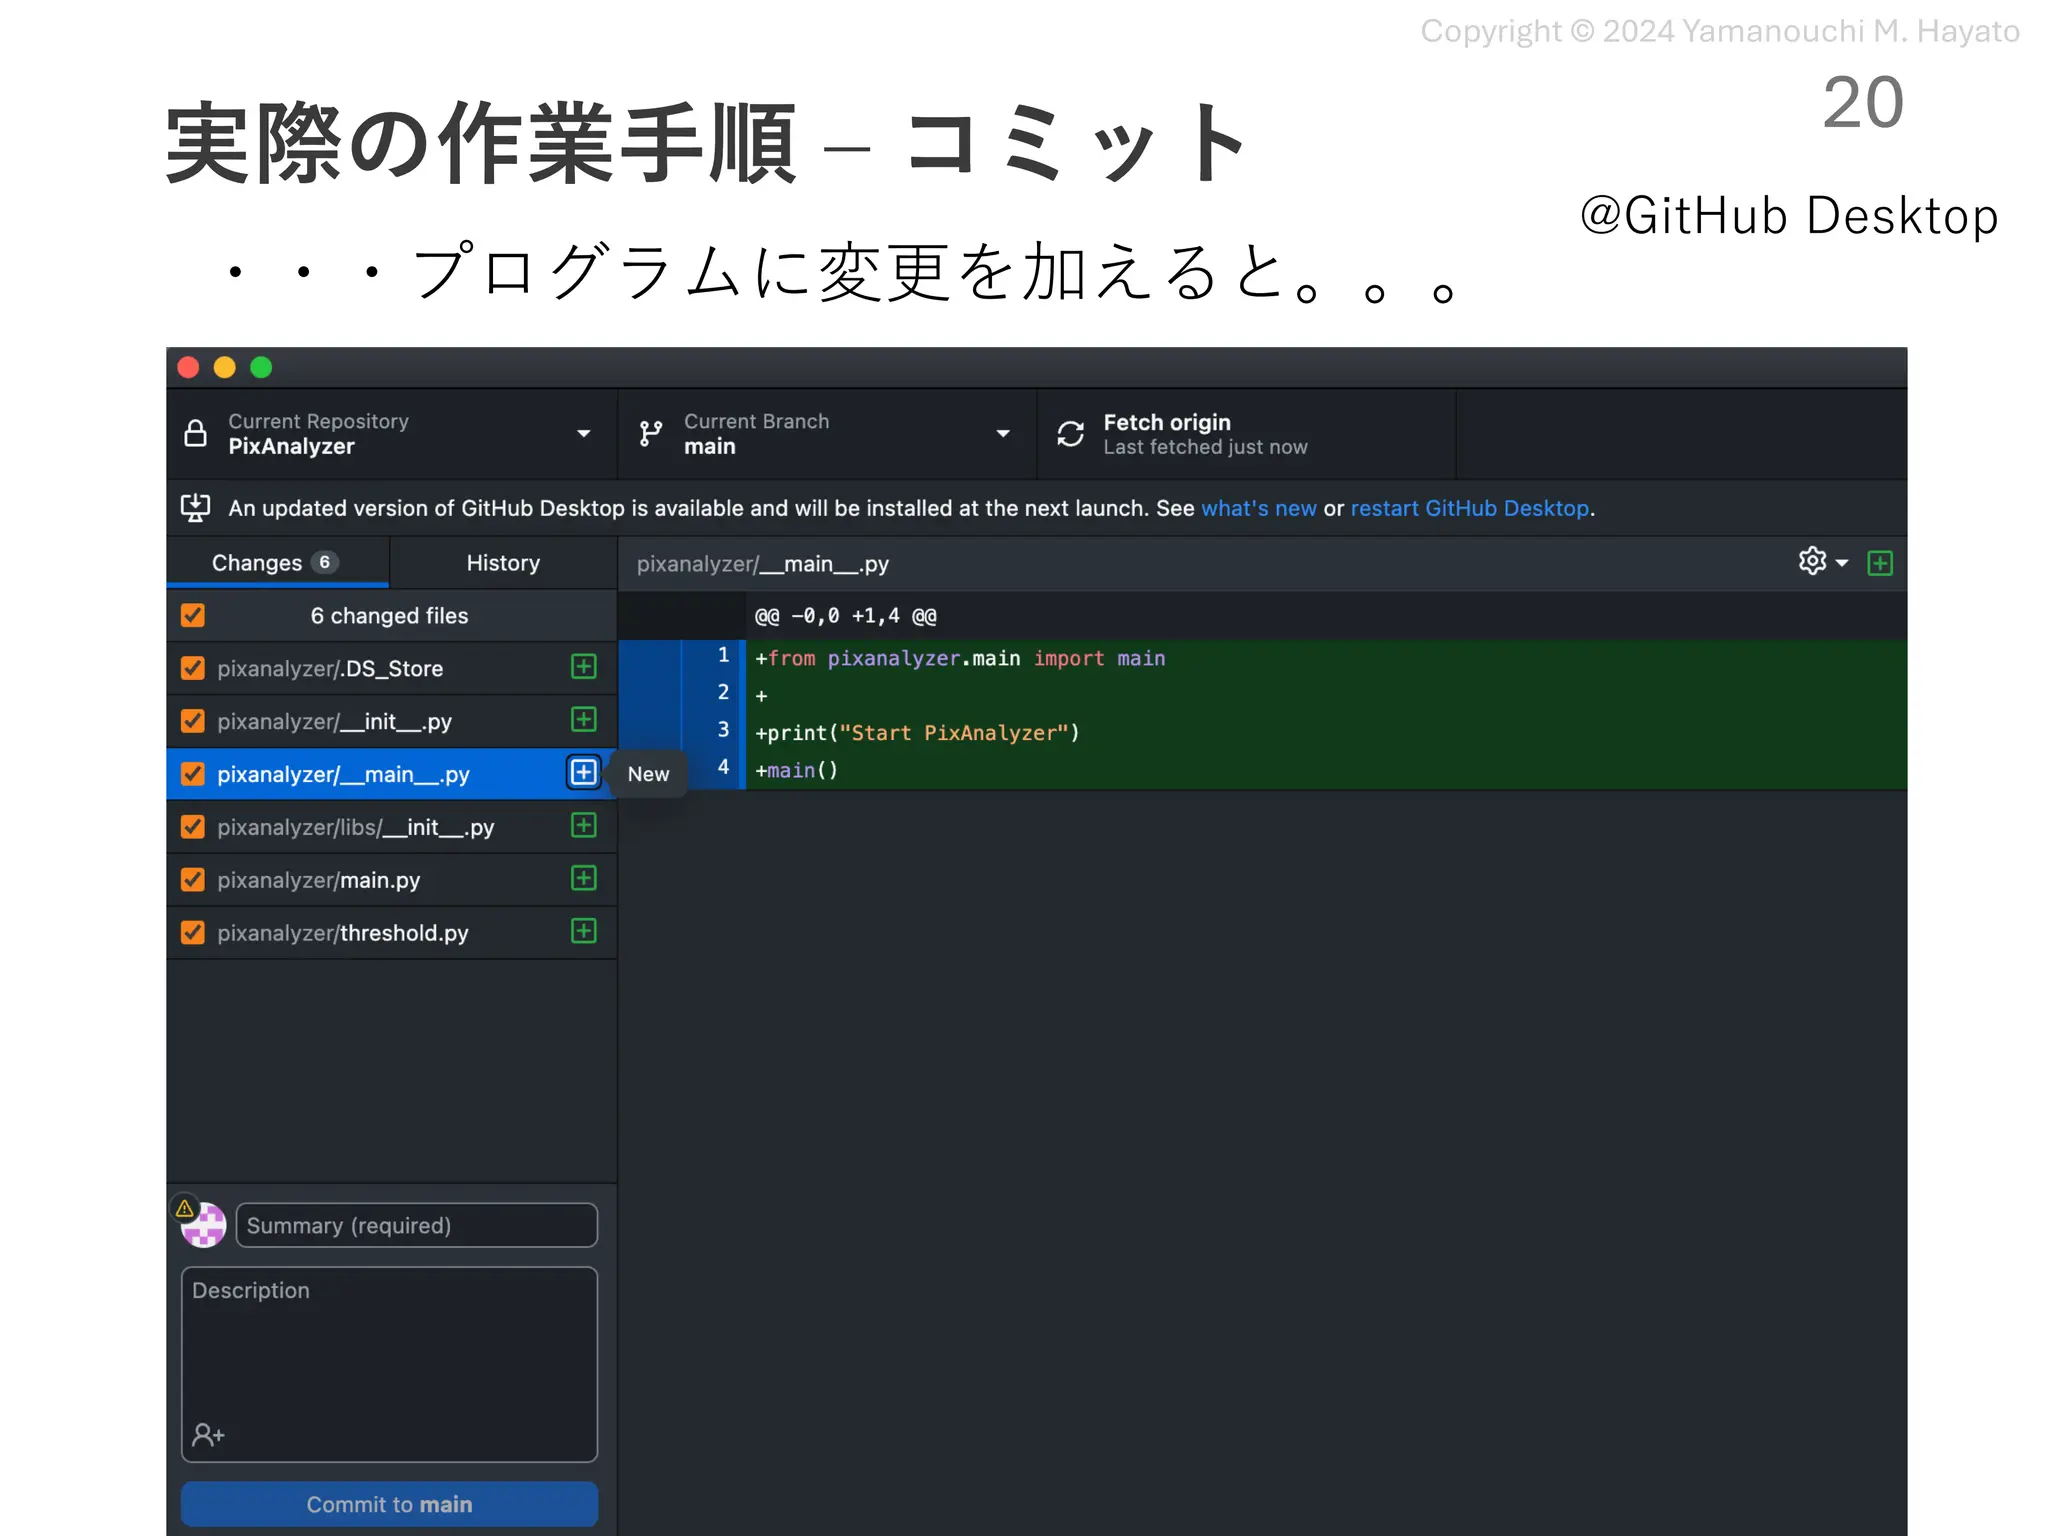Click Fetch origin button
Image resolution: width=2048 pixels, height=1536 pixels.
tap(1246, 434)
